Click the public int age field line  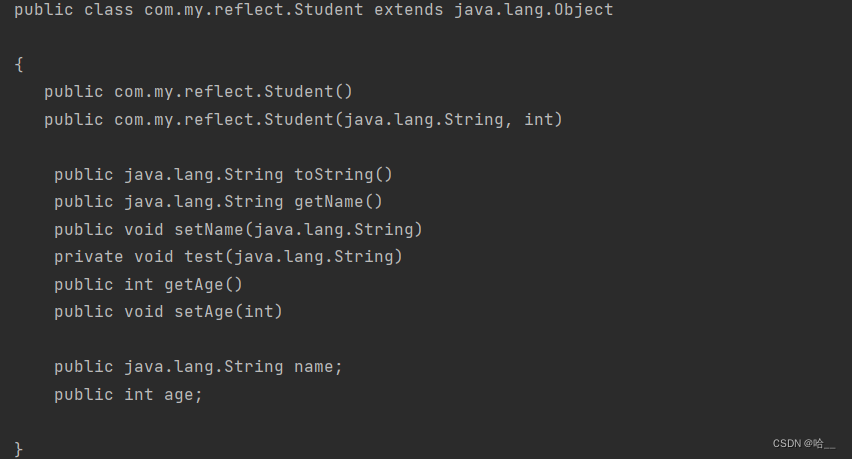[x=128, y=394]
